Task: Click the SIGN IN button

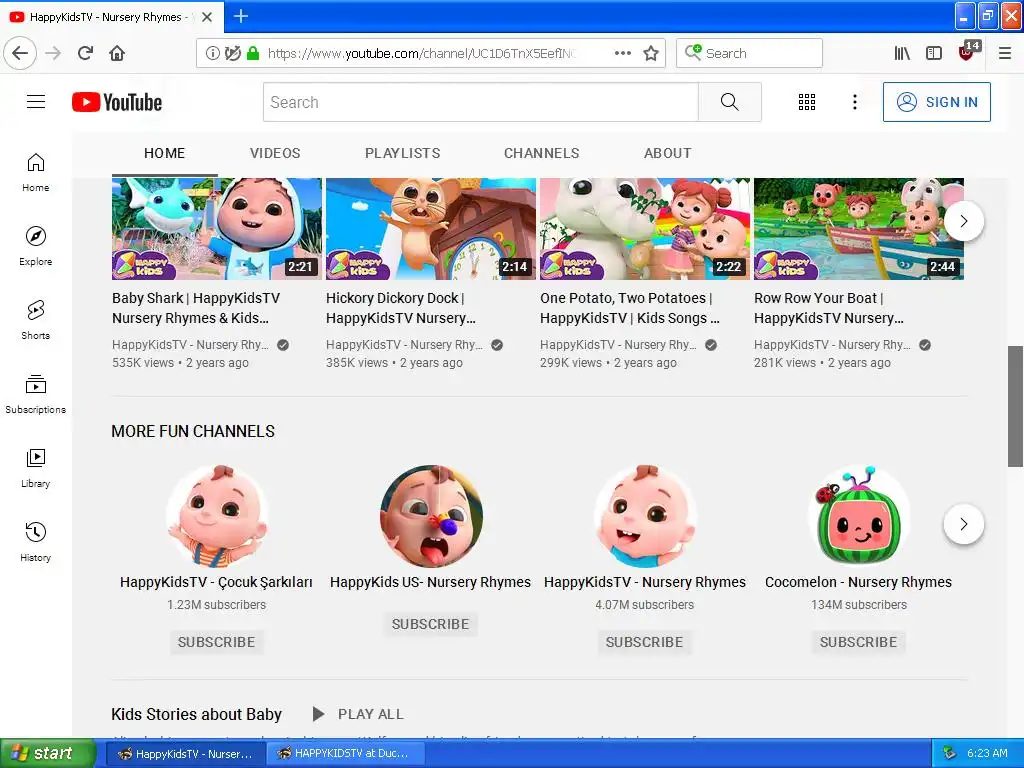Action: [x=936, y=102]
